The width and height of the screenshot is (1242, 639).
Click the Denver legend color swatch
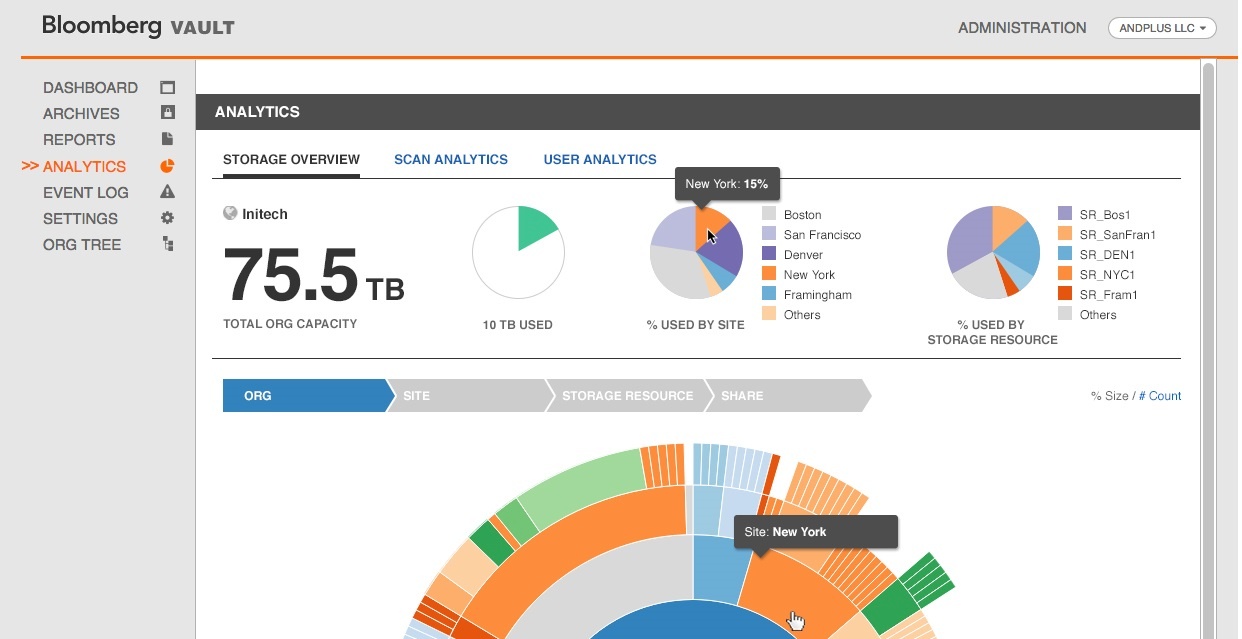pos(768,254)
